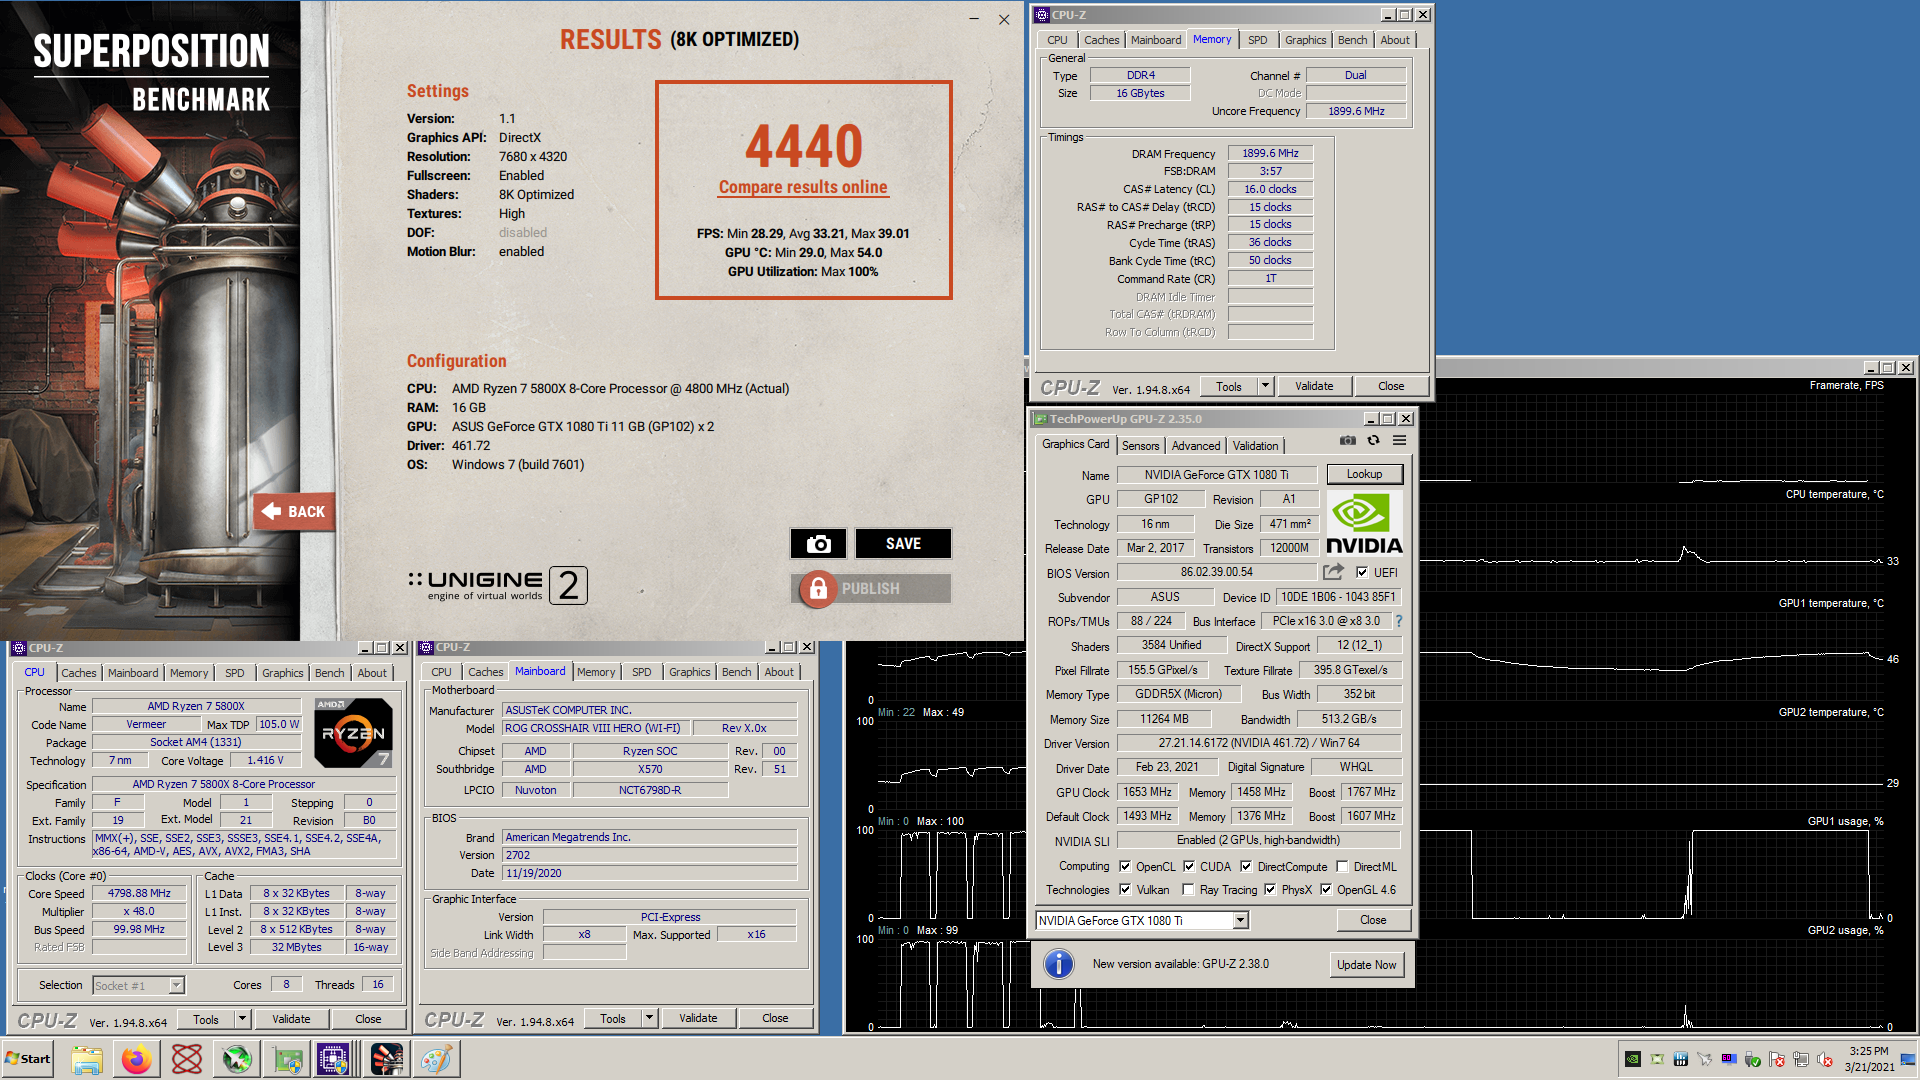Click the padlock icon on the Publish button

(818, 589)
